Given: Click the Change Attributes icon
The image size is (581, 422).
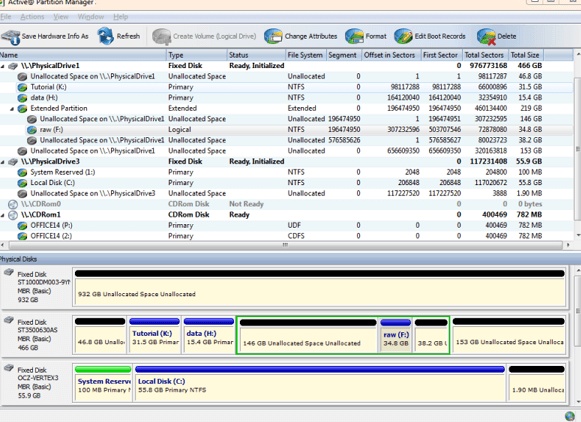Looking at the screenshot, I should pos(273,36).
